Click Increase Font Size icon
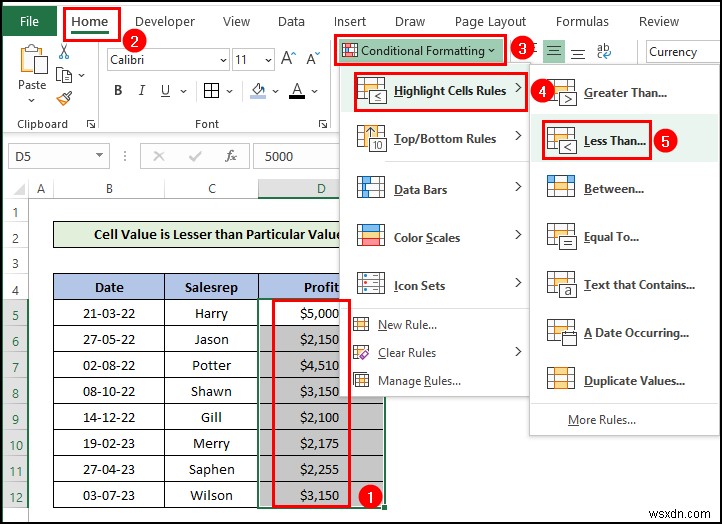Viewport: 722px width, 524px height. (289, 58)
